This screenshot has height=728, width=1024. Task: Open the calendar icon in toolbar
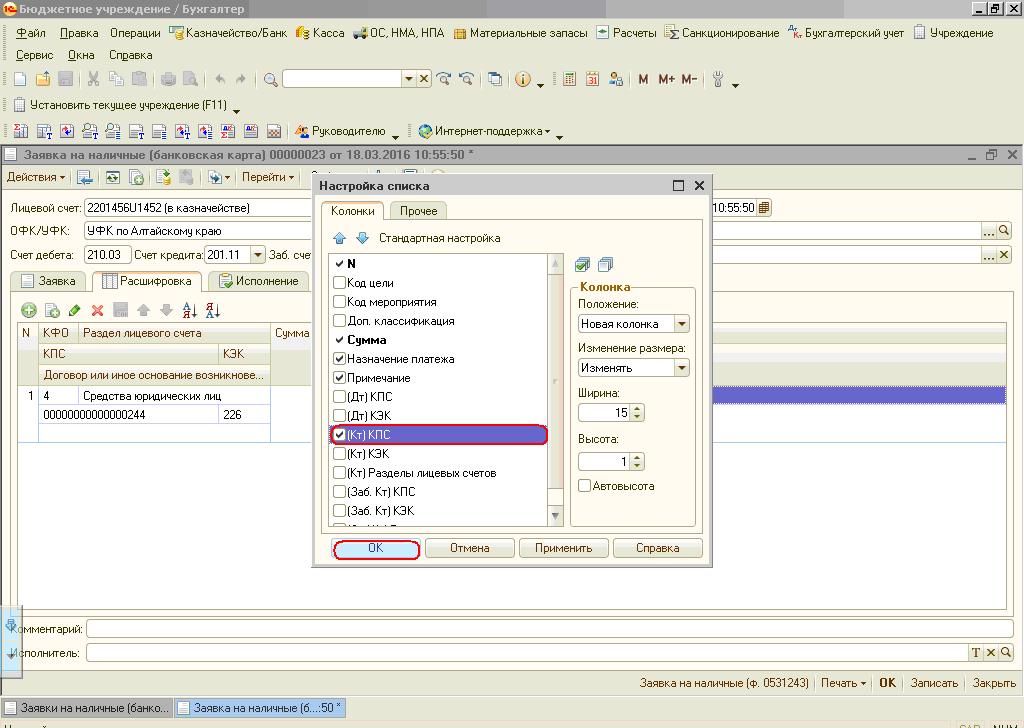click(592, 80)
